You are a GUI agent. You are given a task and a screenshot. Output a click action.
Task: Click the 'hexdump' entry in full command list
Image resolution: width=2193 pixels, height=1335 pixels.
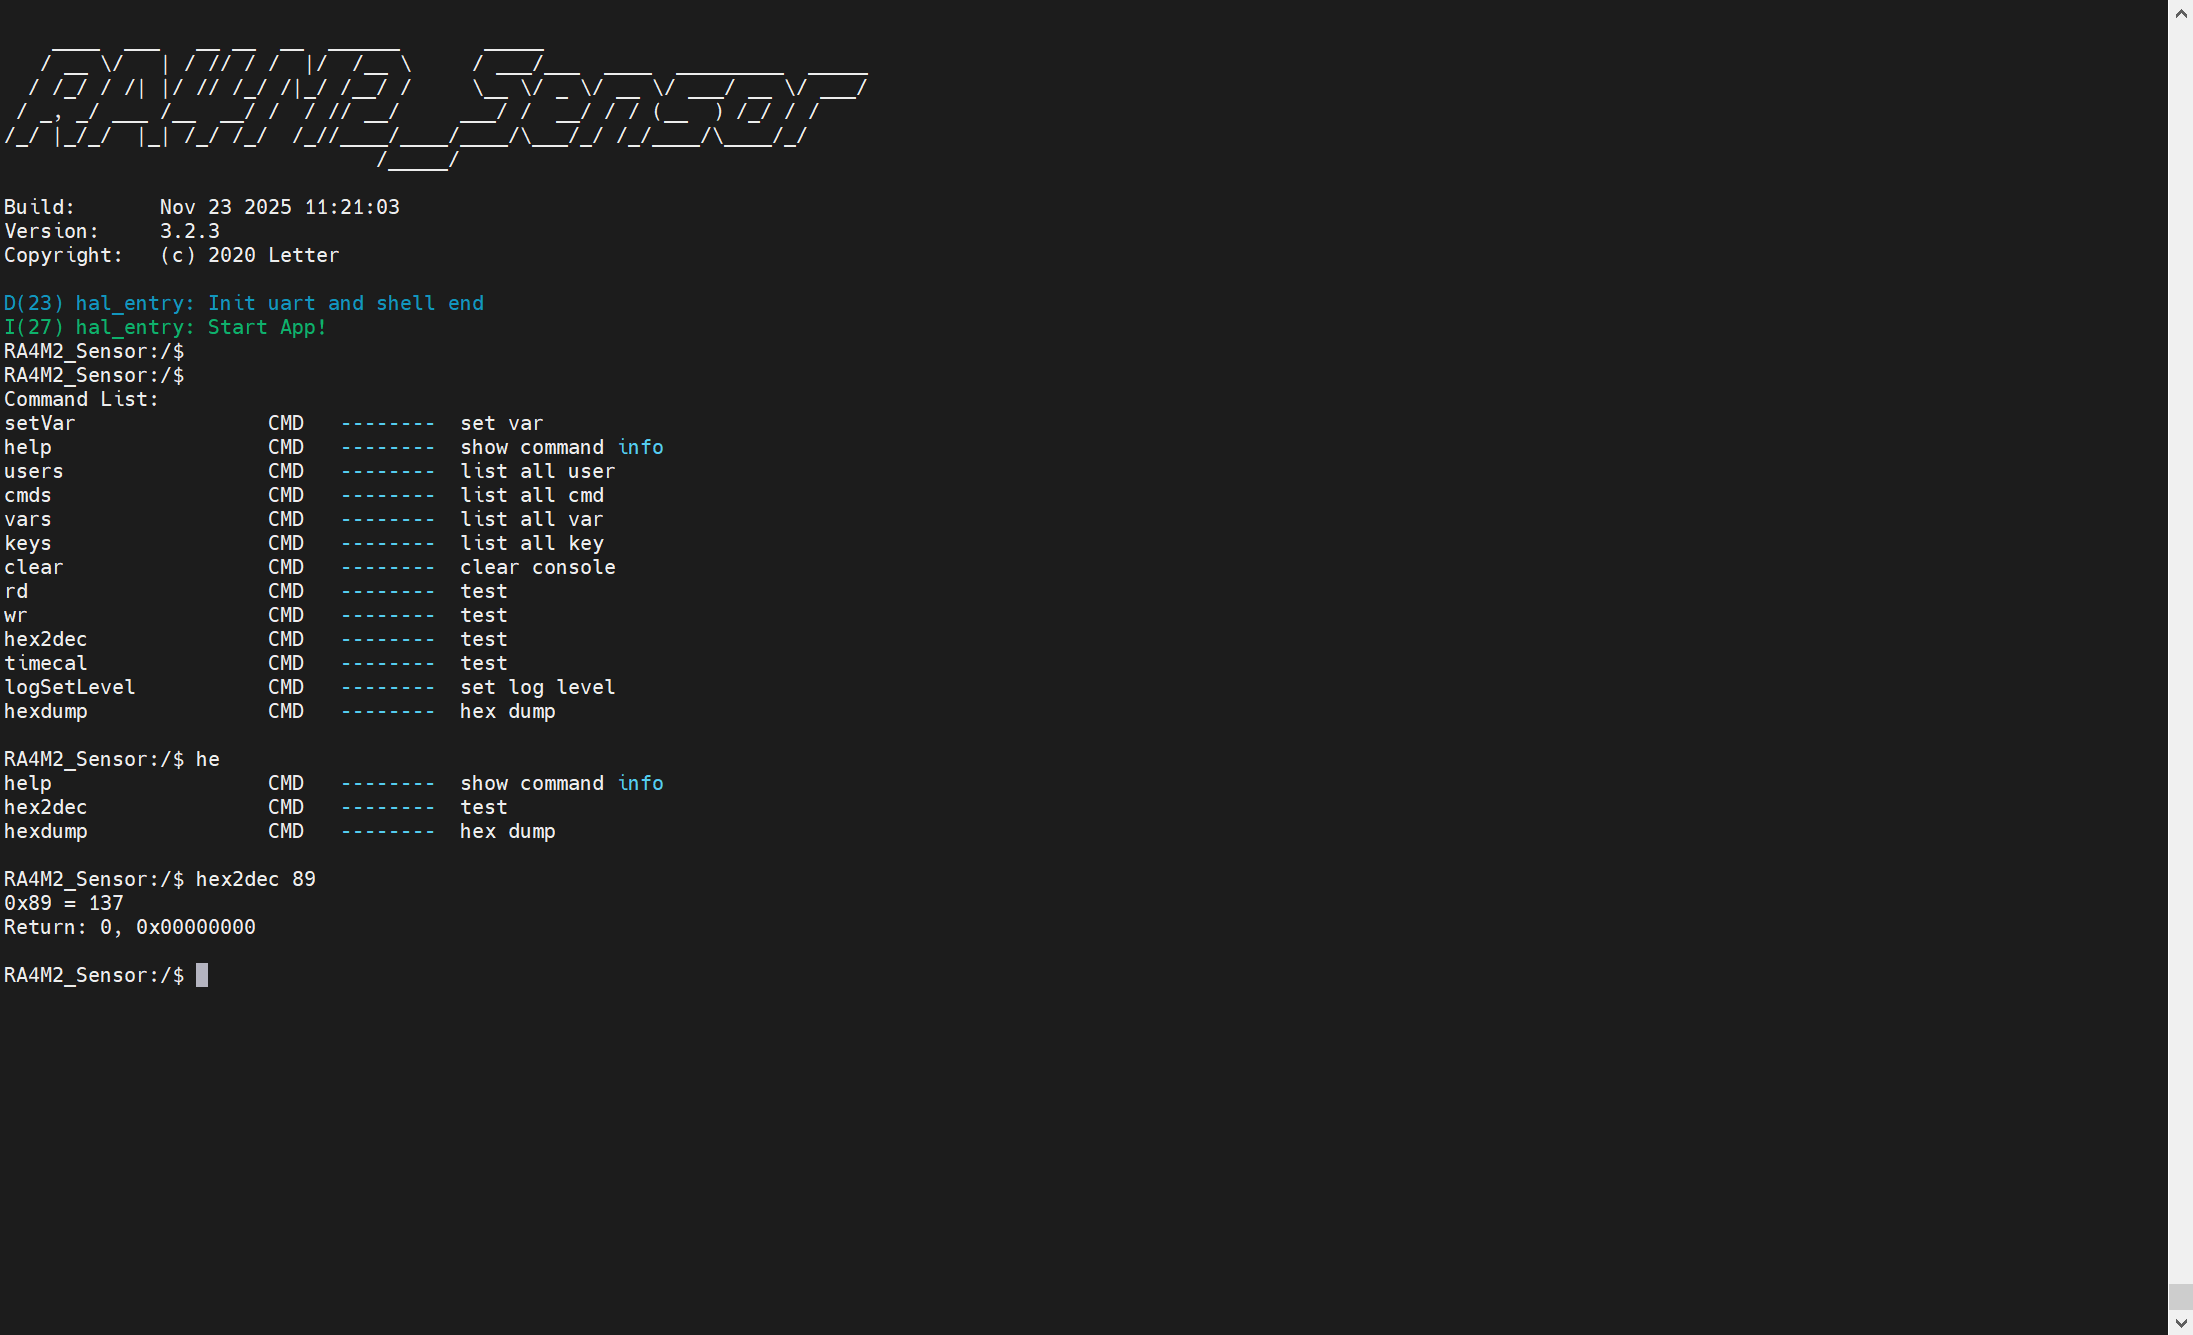coord(46,711)
